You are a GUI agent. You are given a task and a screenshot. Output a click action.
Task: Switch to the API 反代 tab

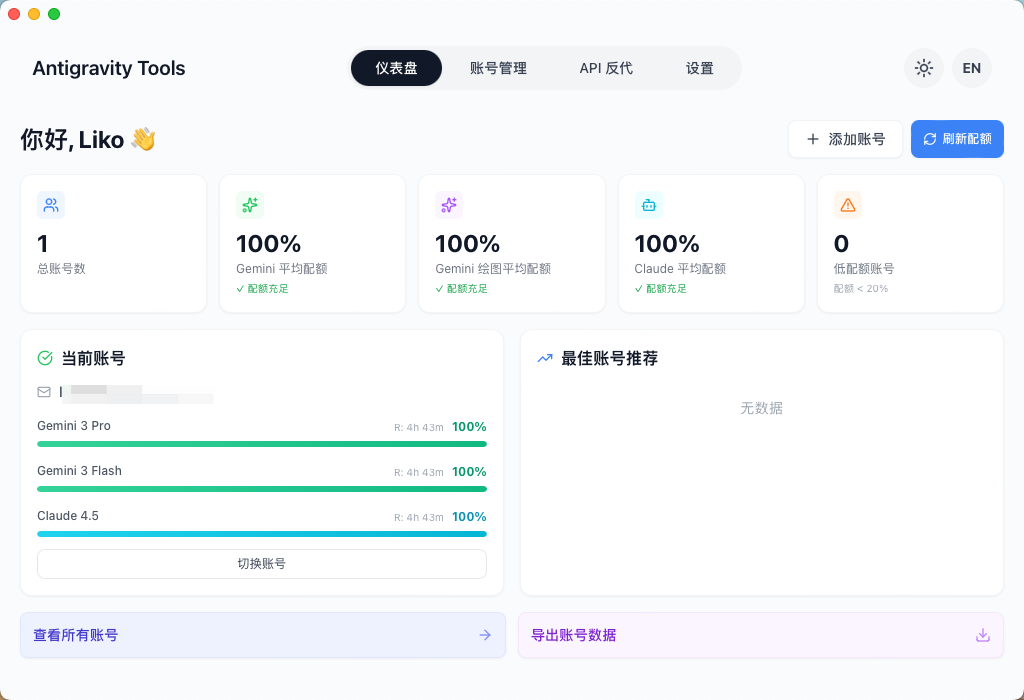click(606, 68)
